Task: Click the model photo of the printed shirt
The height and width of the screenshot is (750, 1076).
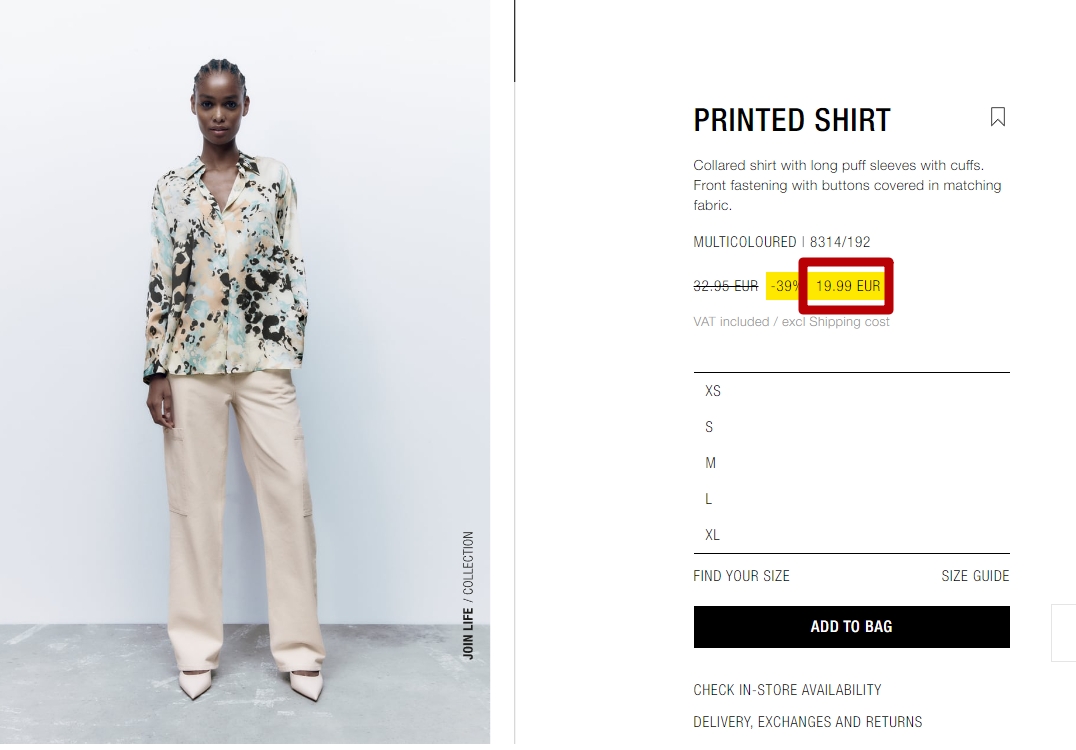Action: (x=245, y=372)
